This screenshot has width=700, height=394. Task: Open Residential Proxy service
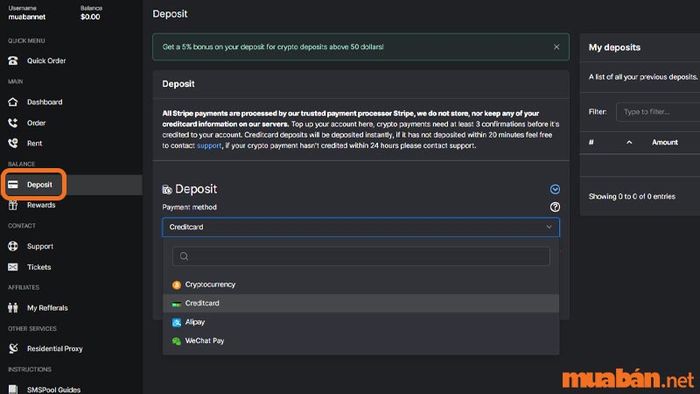click(54, 348)
